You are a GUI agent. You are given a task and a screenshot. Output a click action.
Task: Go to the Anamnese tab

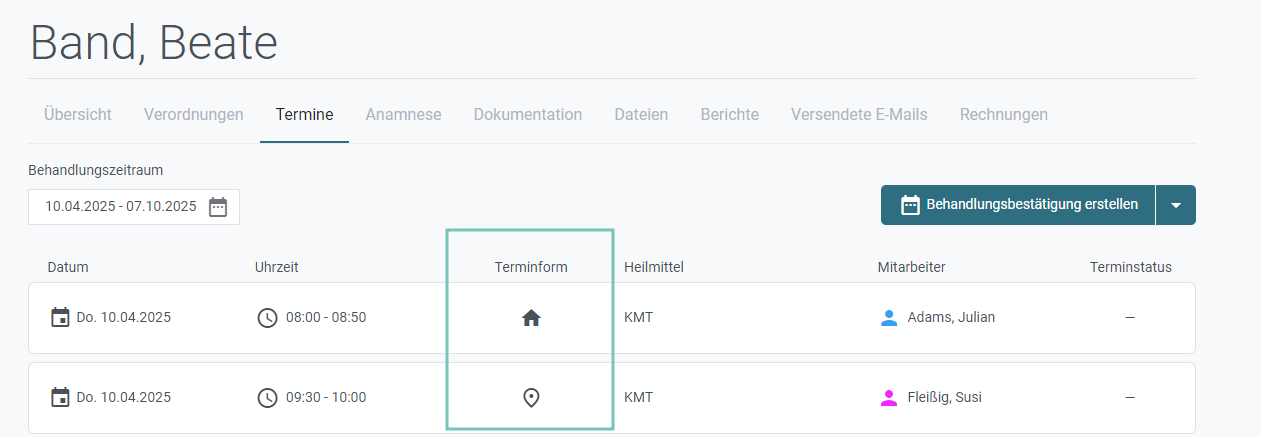pos(404,114)
